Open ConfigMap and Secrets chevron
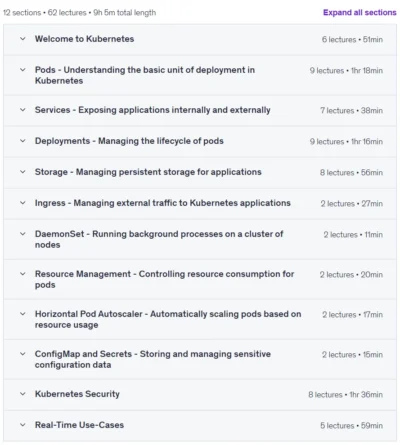The image size is (400, 445). [x=23, y=354]
